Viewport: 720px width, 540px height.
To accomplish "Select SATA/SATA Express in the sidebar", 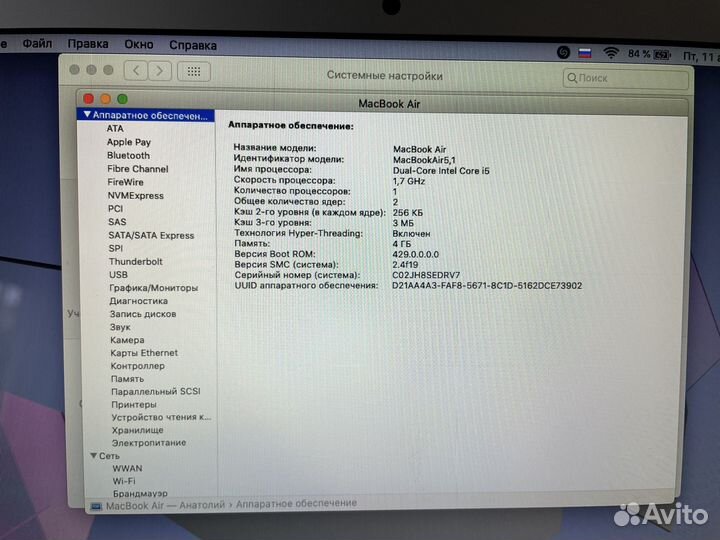I will click(x=151, y=235).
